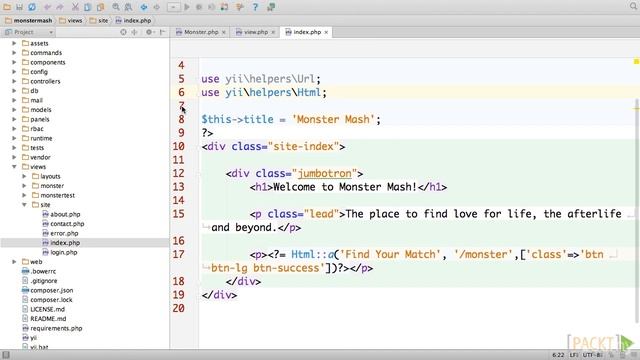Click the Copy icon in toolbar

[x=88, y=7]
